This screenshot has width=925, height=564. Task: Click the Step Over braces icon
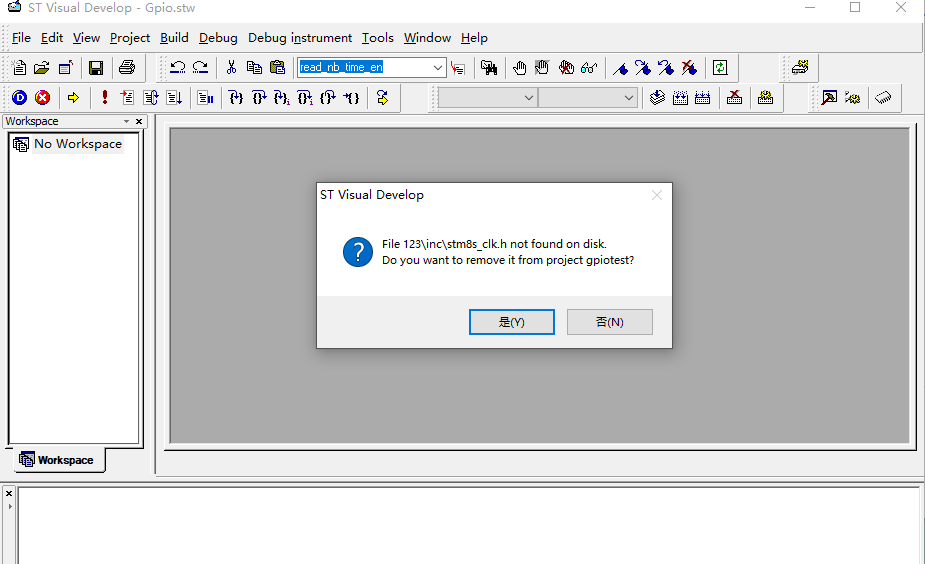click(259, 97)
